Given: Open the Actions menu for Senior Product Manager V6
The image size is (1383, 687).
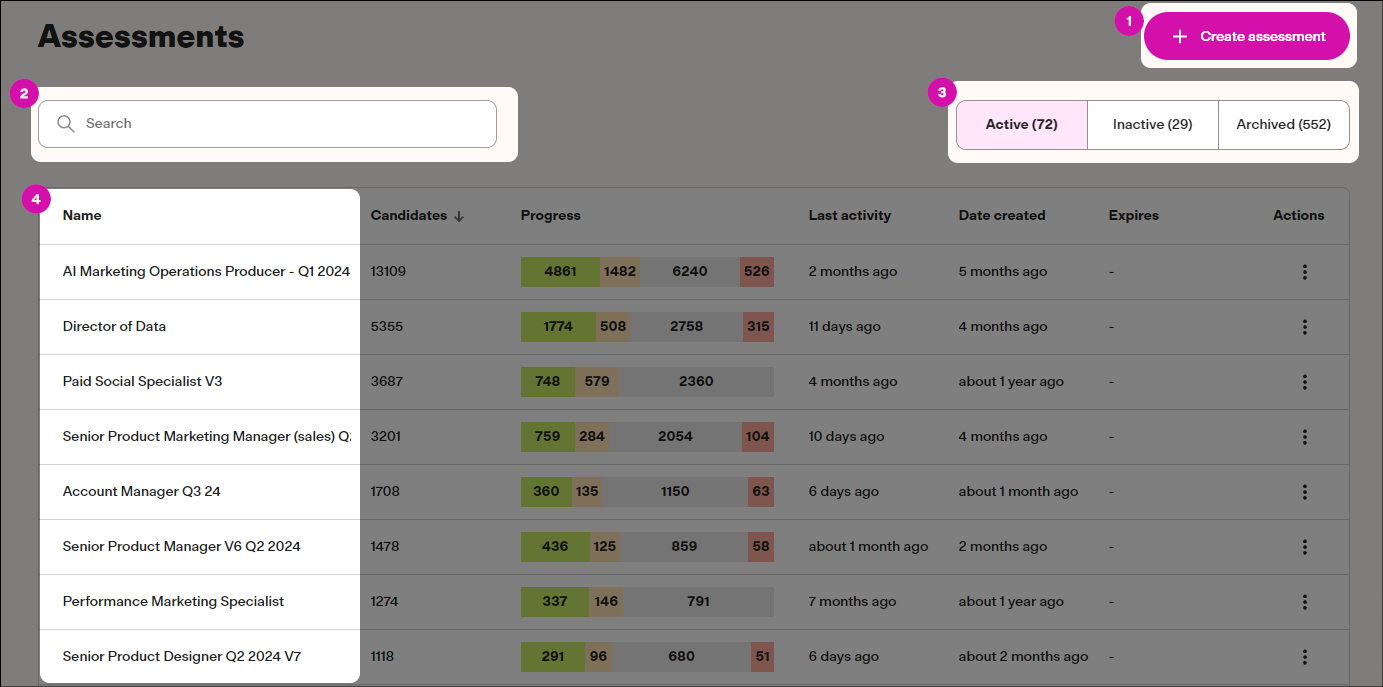Looking at the screenshot, I should coord(1305,546).
